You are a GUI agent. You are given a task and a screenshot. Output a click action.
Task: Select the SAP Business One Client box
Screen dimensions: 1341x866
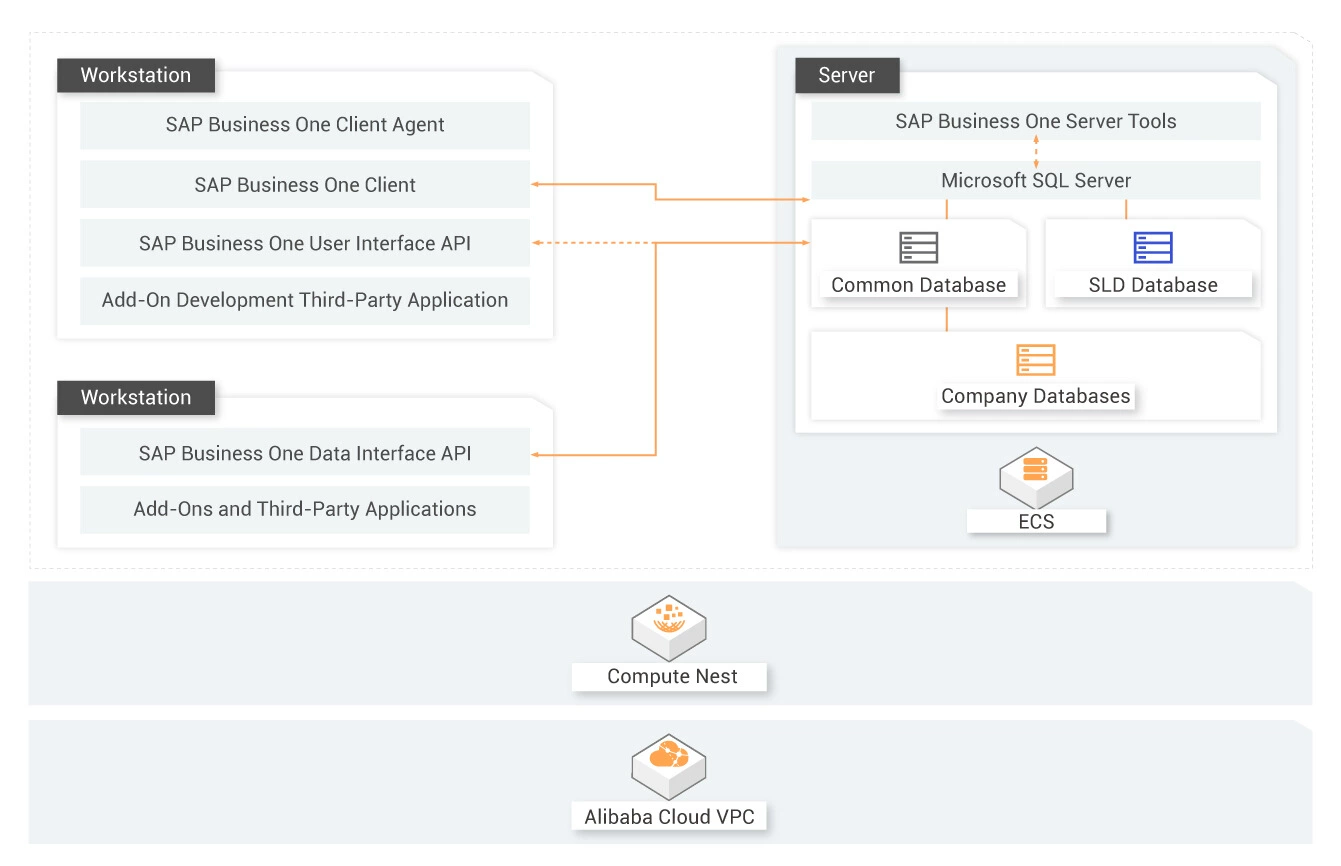point(305,185)
